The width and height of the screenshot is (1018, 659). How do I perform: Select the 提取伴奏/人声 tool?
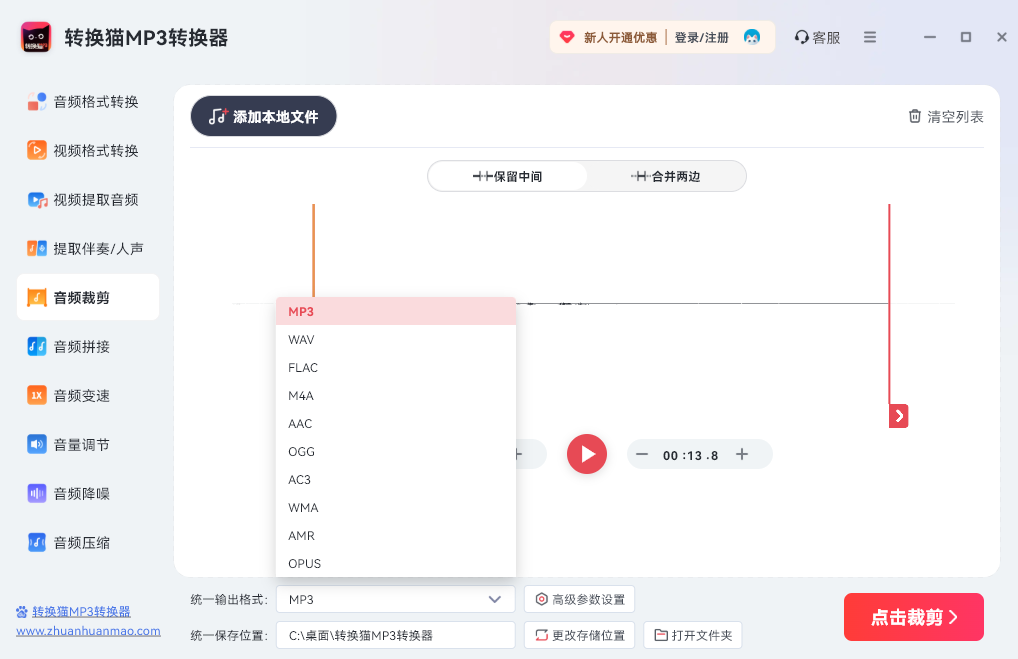[88, 248]
